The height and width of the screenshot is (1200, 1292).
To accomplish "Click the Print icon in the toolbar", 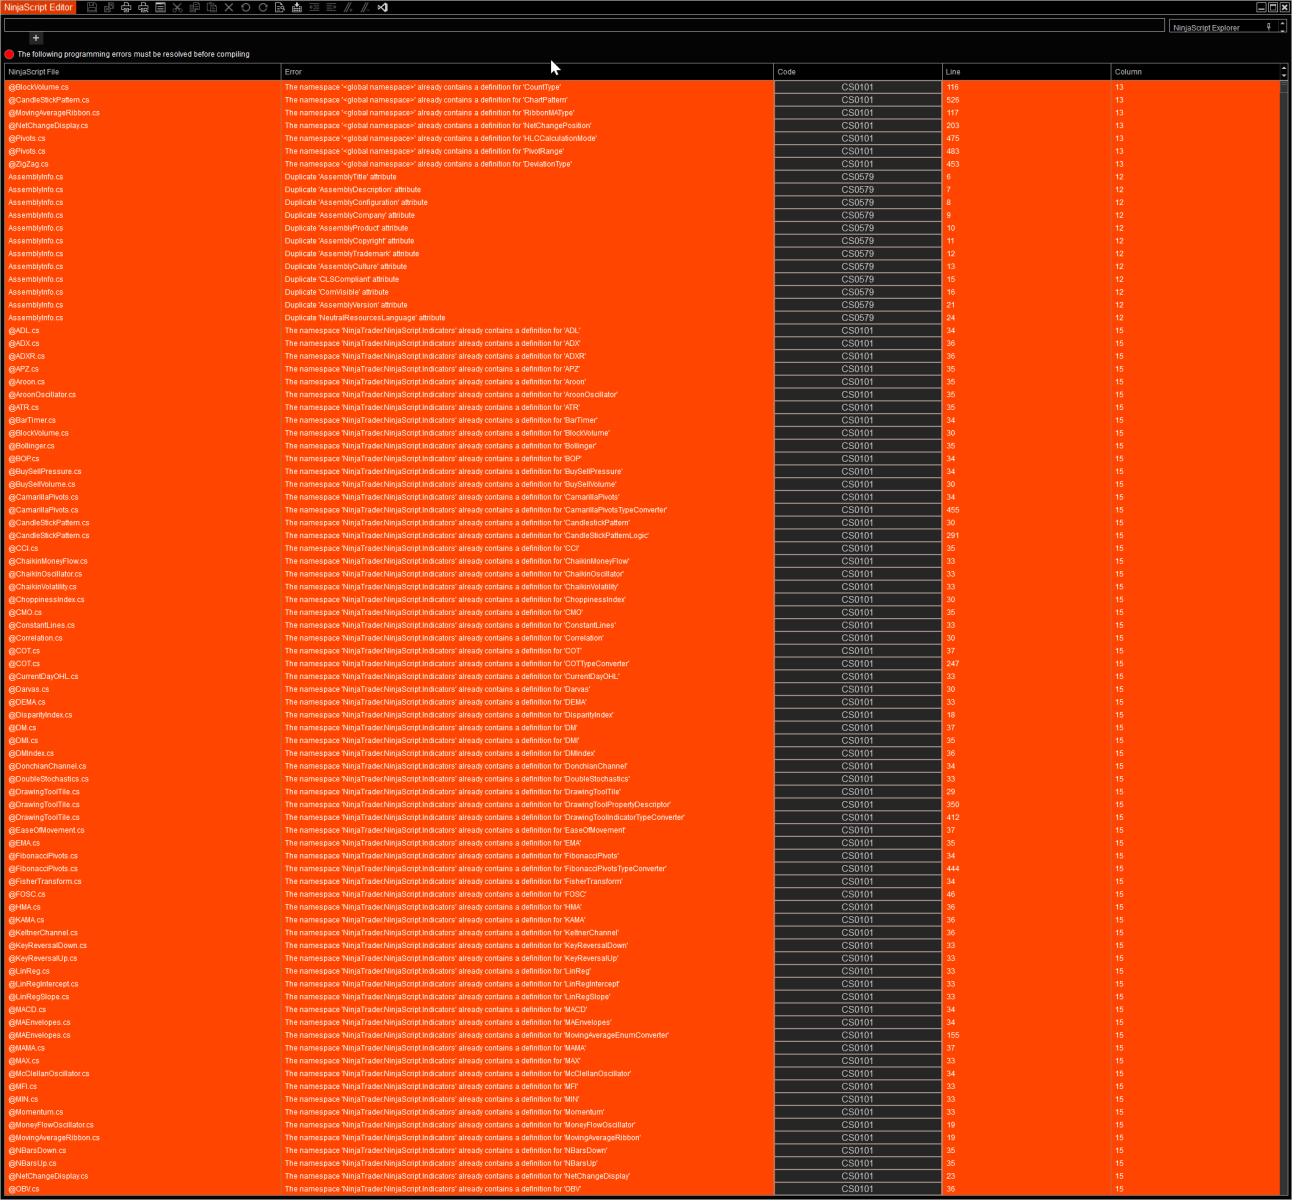I will [x=126, y=7].
